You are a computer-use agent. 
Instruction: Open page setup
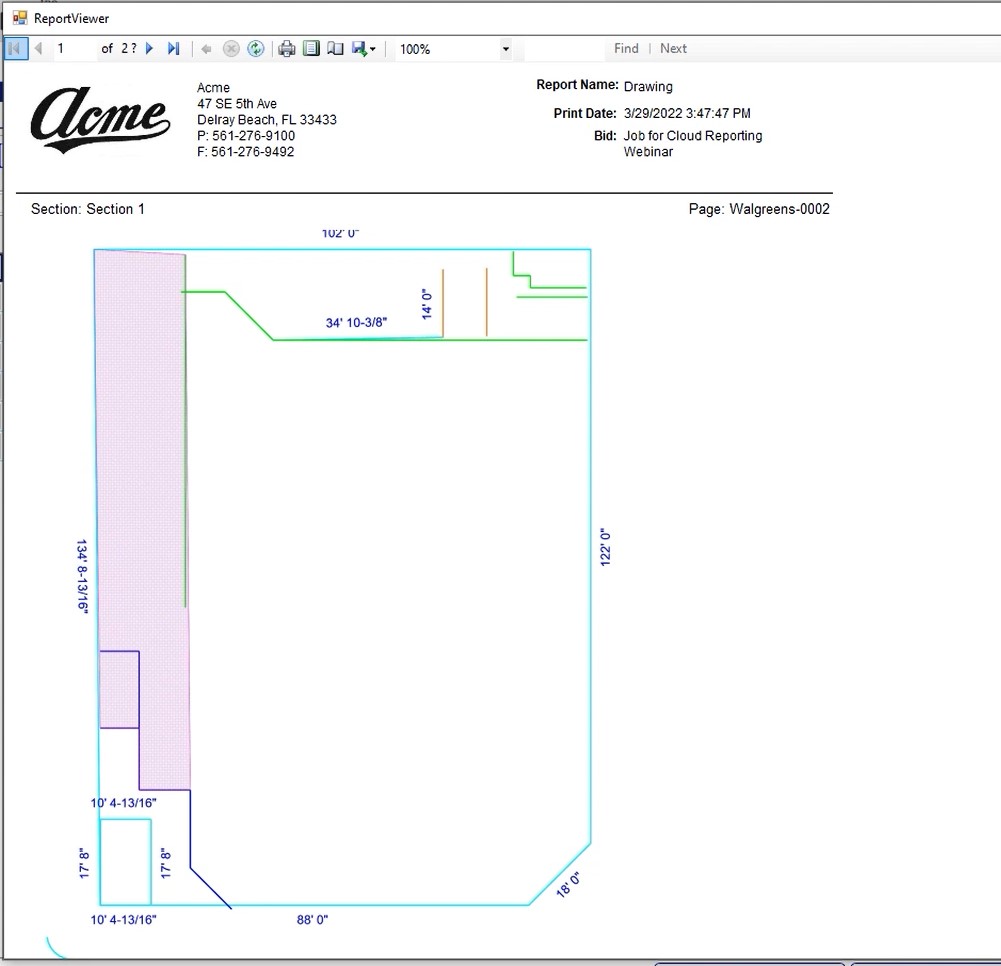336,48
